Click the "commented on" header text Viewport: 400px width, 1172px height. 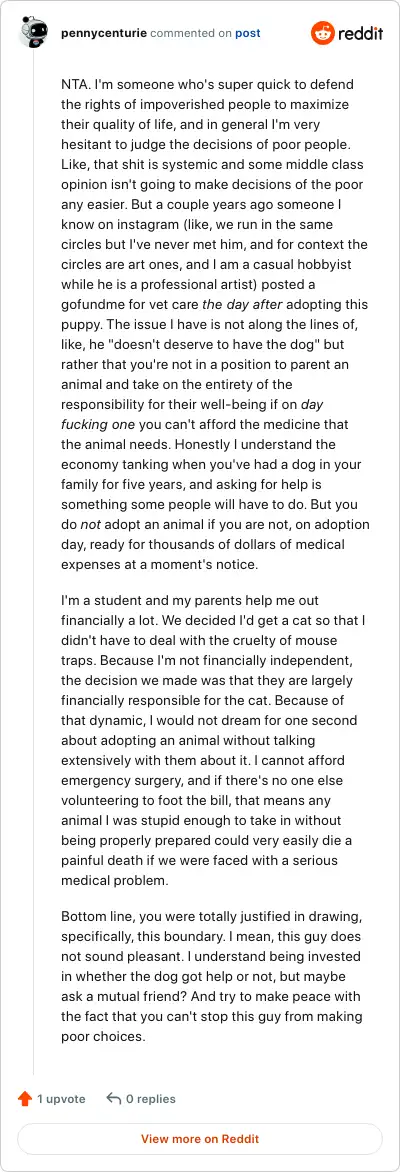coord(191,33)
